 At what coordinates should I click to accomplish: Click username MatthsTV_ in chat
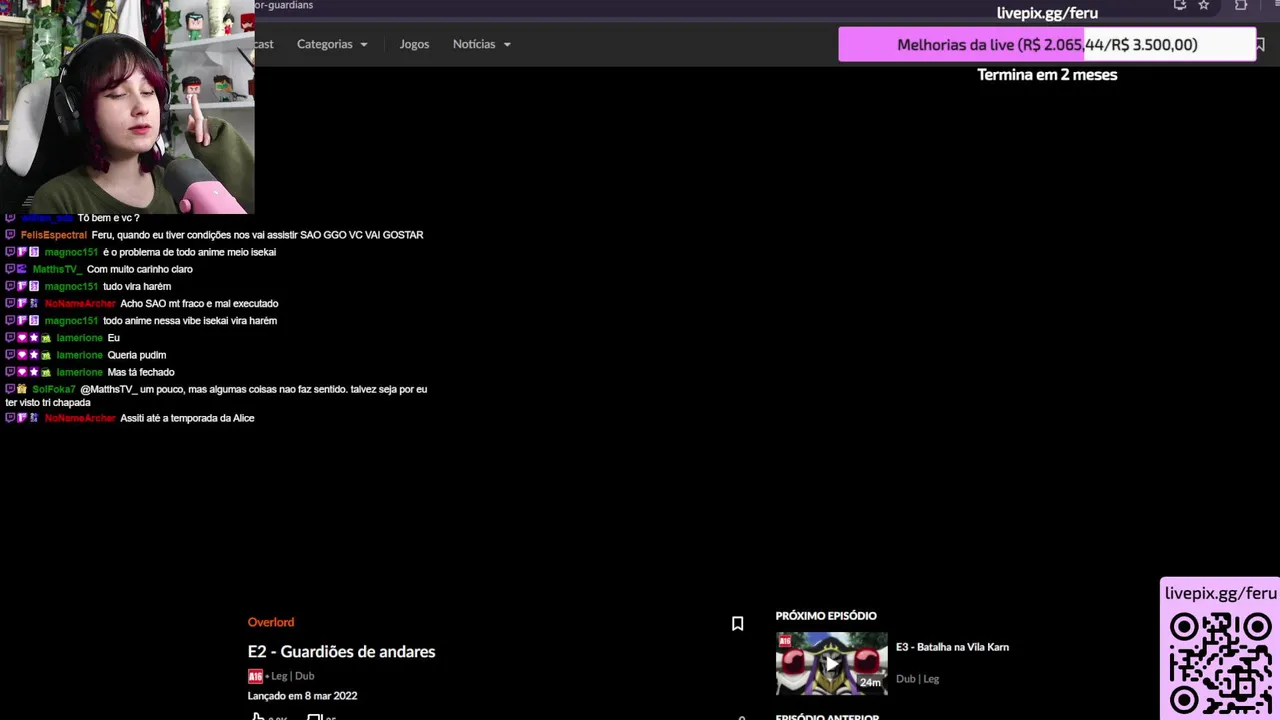click(57, 269)
